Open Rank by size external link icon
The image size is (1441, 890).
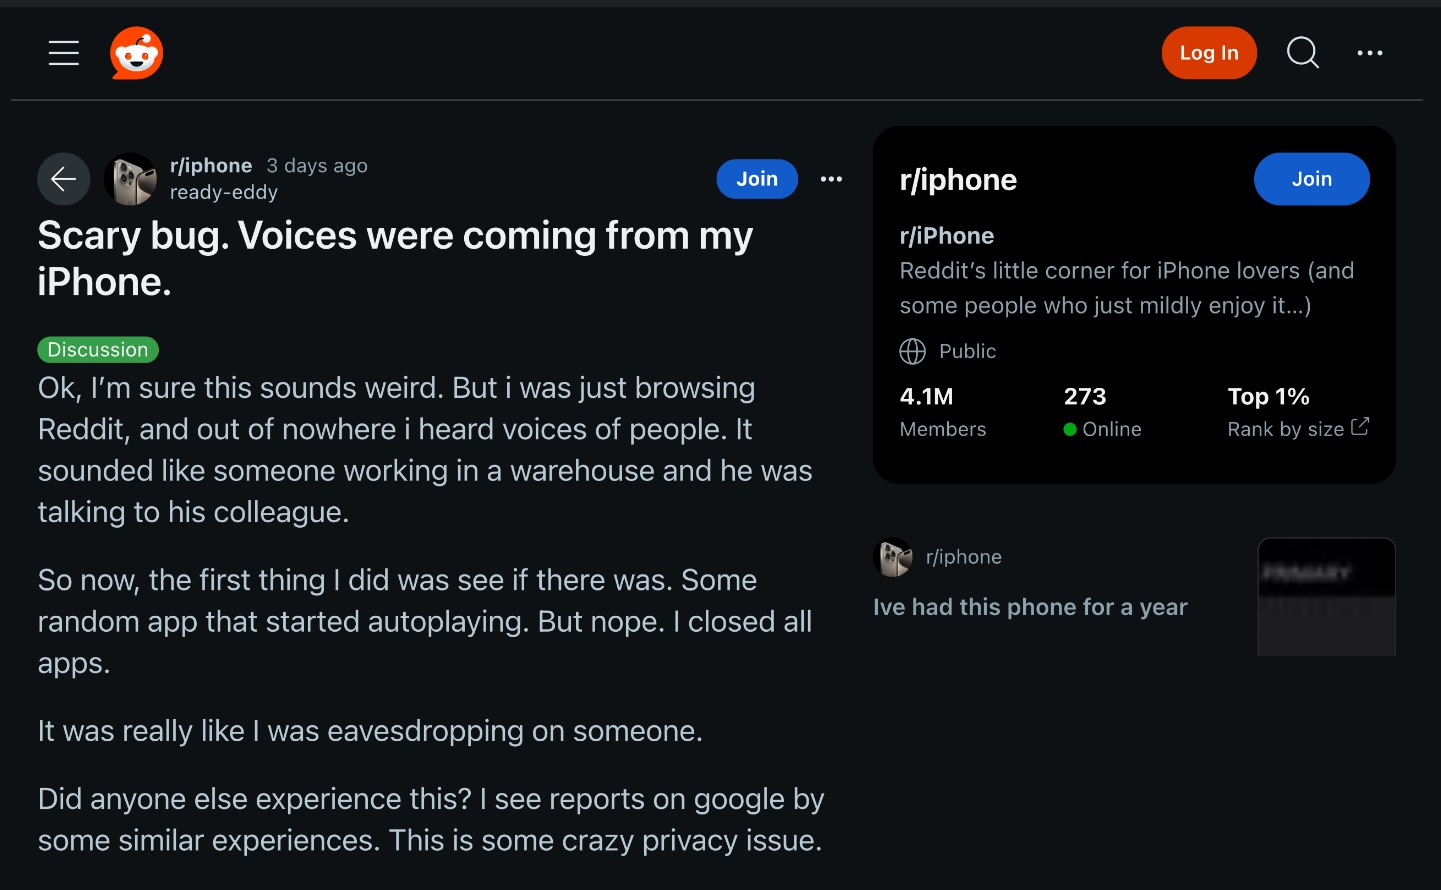coord(1359,427)
